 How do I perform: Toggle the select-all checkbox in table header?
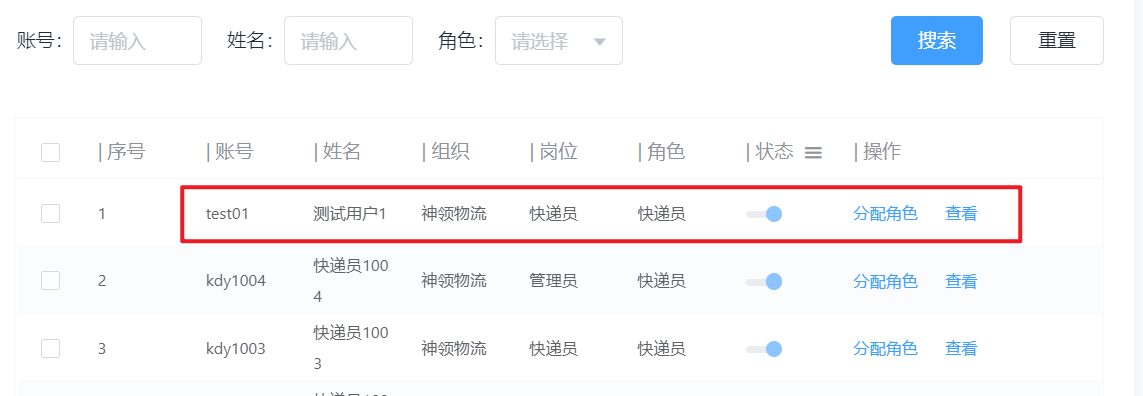pyautogui.click(x=50, y=152)
